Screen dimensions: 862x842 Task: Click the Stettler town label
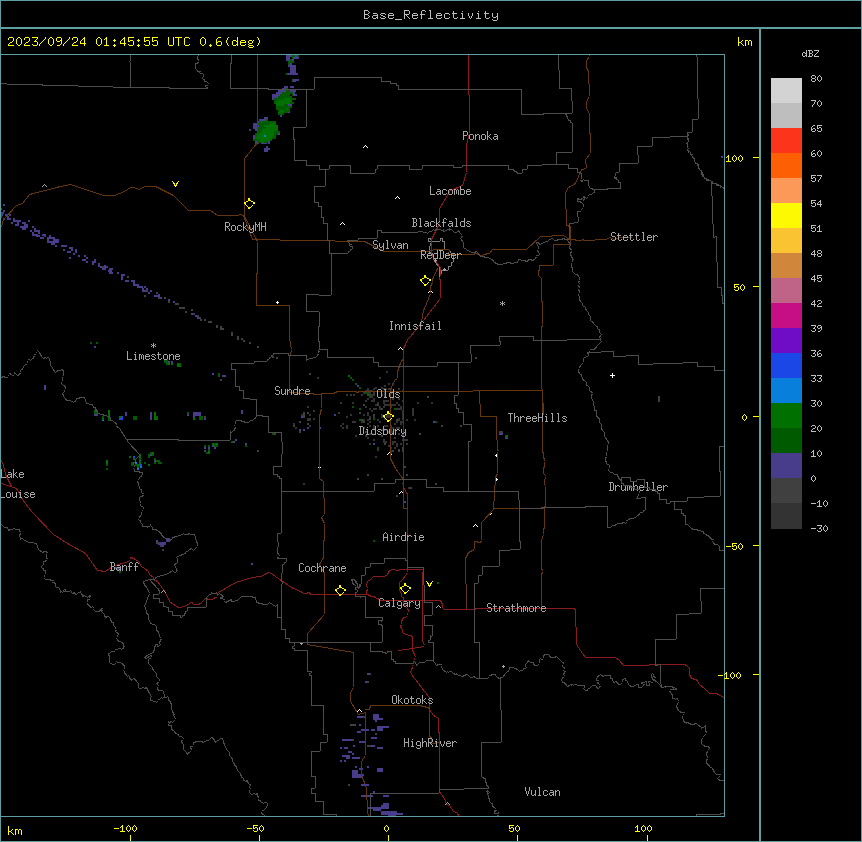coord(634,237)
